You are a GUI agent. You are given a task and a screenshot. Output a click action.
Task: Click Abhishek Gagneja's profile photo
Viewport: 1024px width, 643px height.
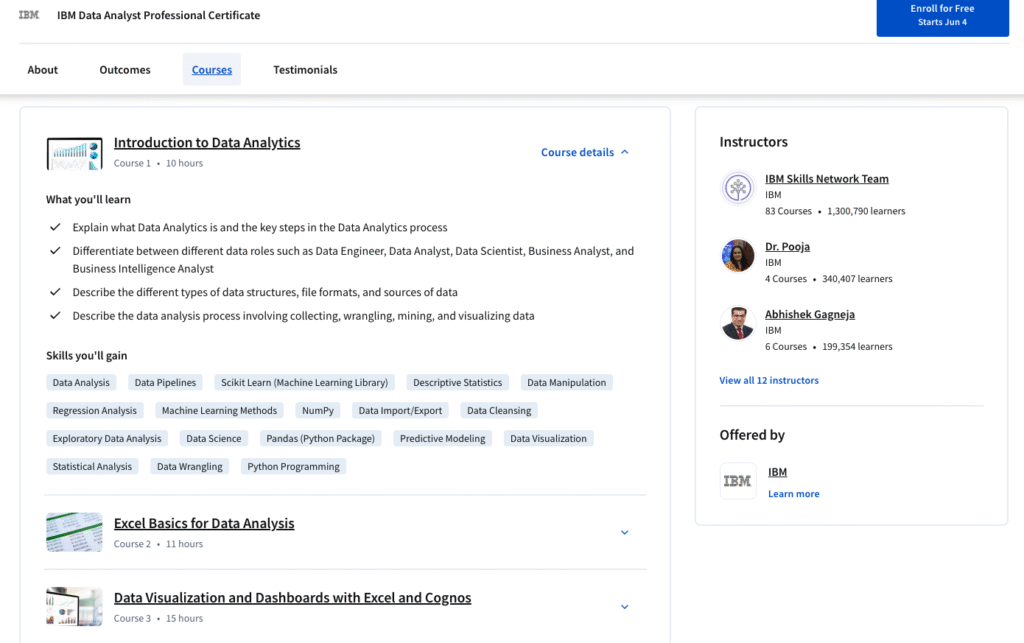(738, 323)
